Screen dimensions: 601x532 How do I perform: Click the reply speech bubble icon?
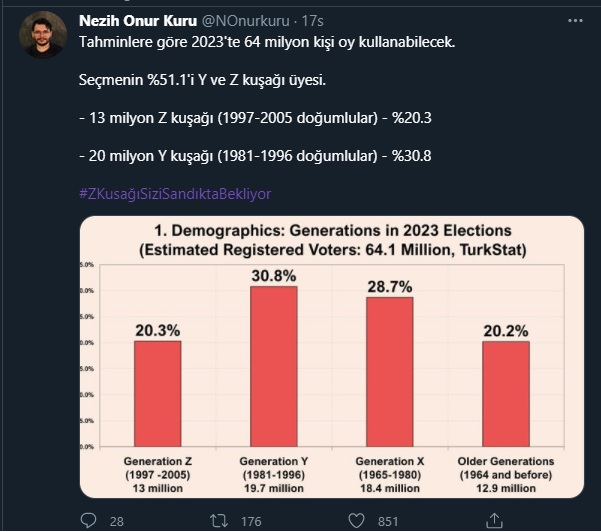click(88, 520)
